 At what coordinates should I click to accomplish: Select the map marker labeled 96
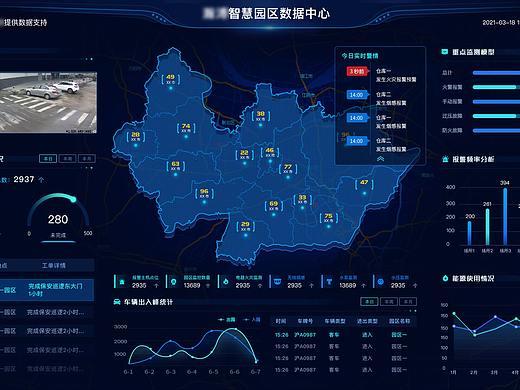[x=204, y=194]
